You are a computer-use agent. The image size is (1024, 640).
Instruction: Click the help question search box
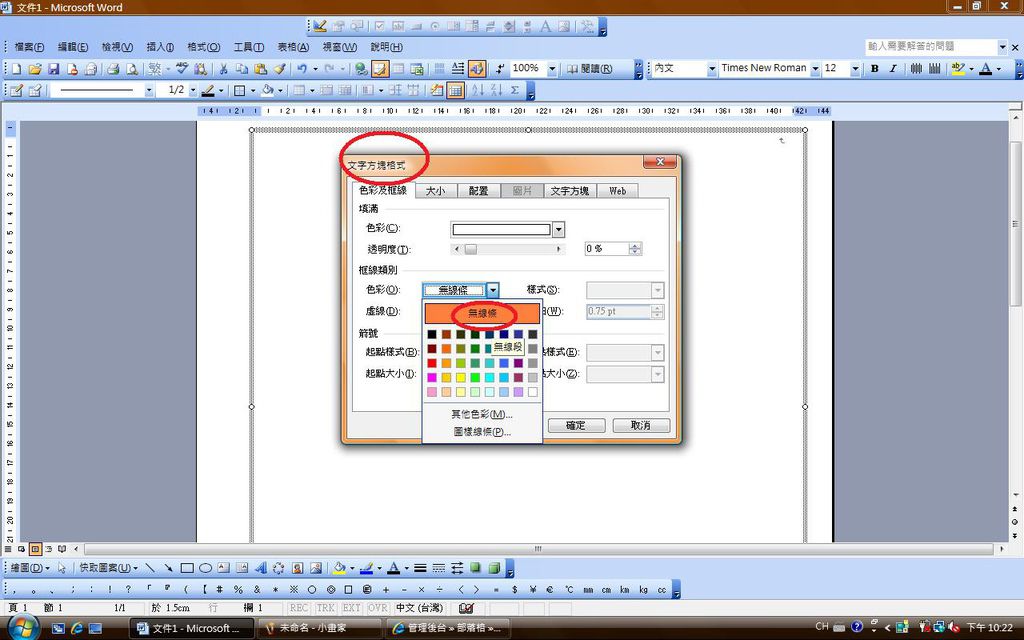click(x=931, y=46)
